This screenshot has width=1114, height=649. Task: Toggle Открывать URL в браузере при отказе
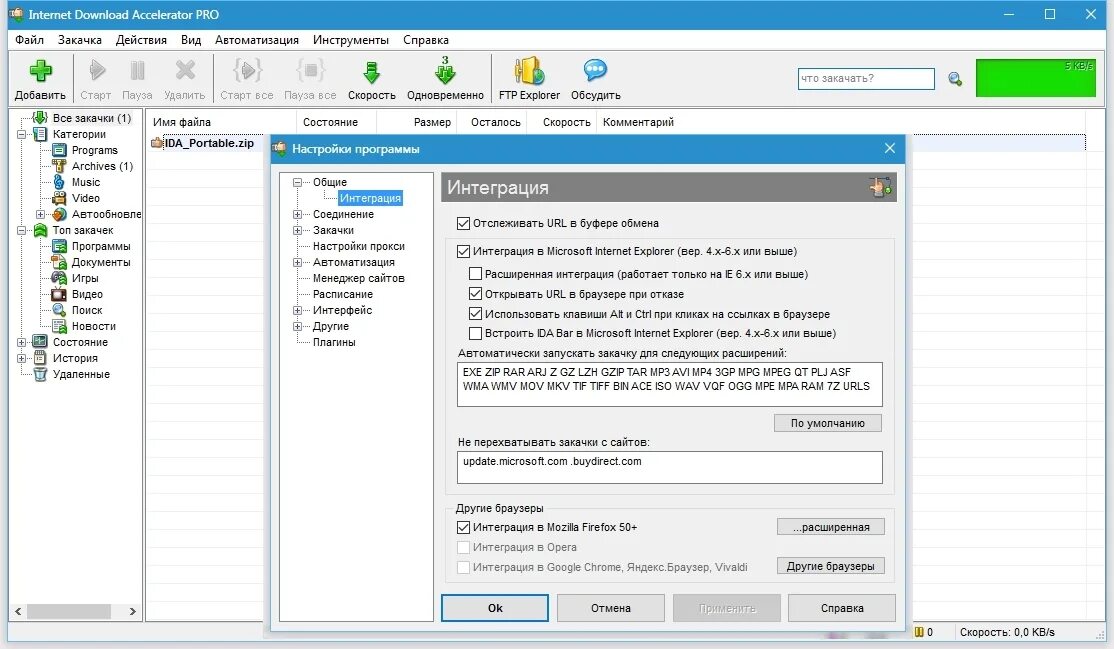click(475, 294)
